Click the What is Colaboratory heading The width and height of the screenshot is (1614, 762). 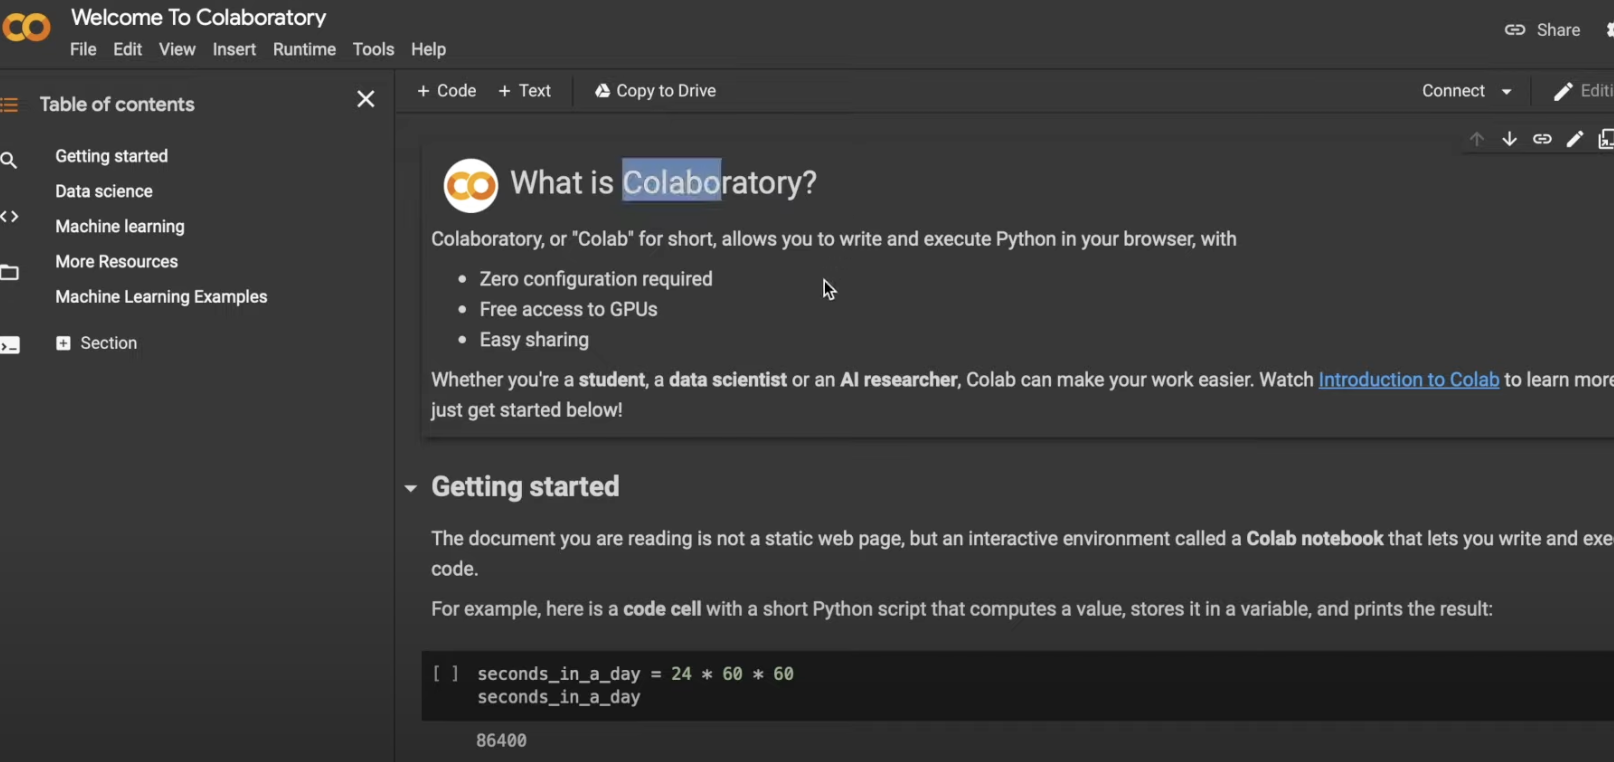[663, 182]
